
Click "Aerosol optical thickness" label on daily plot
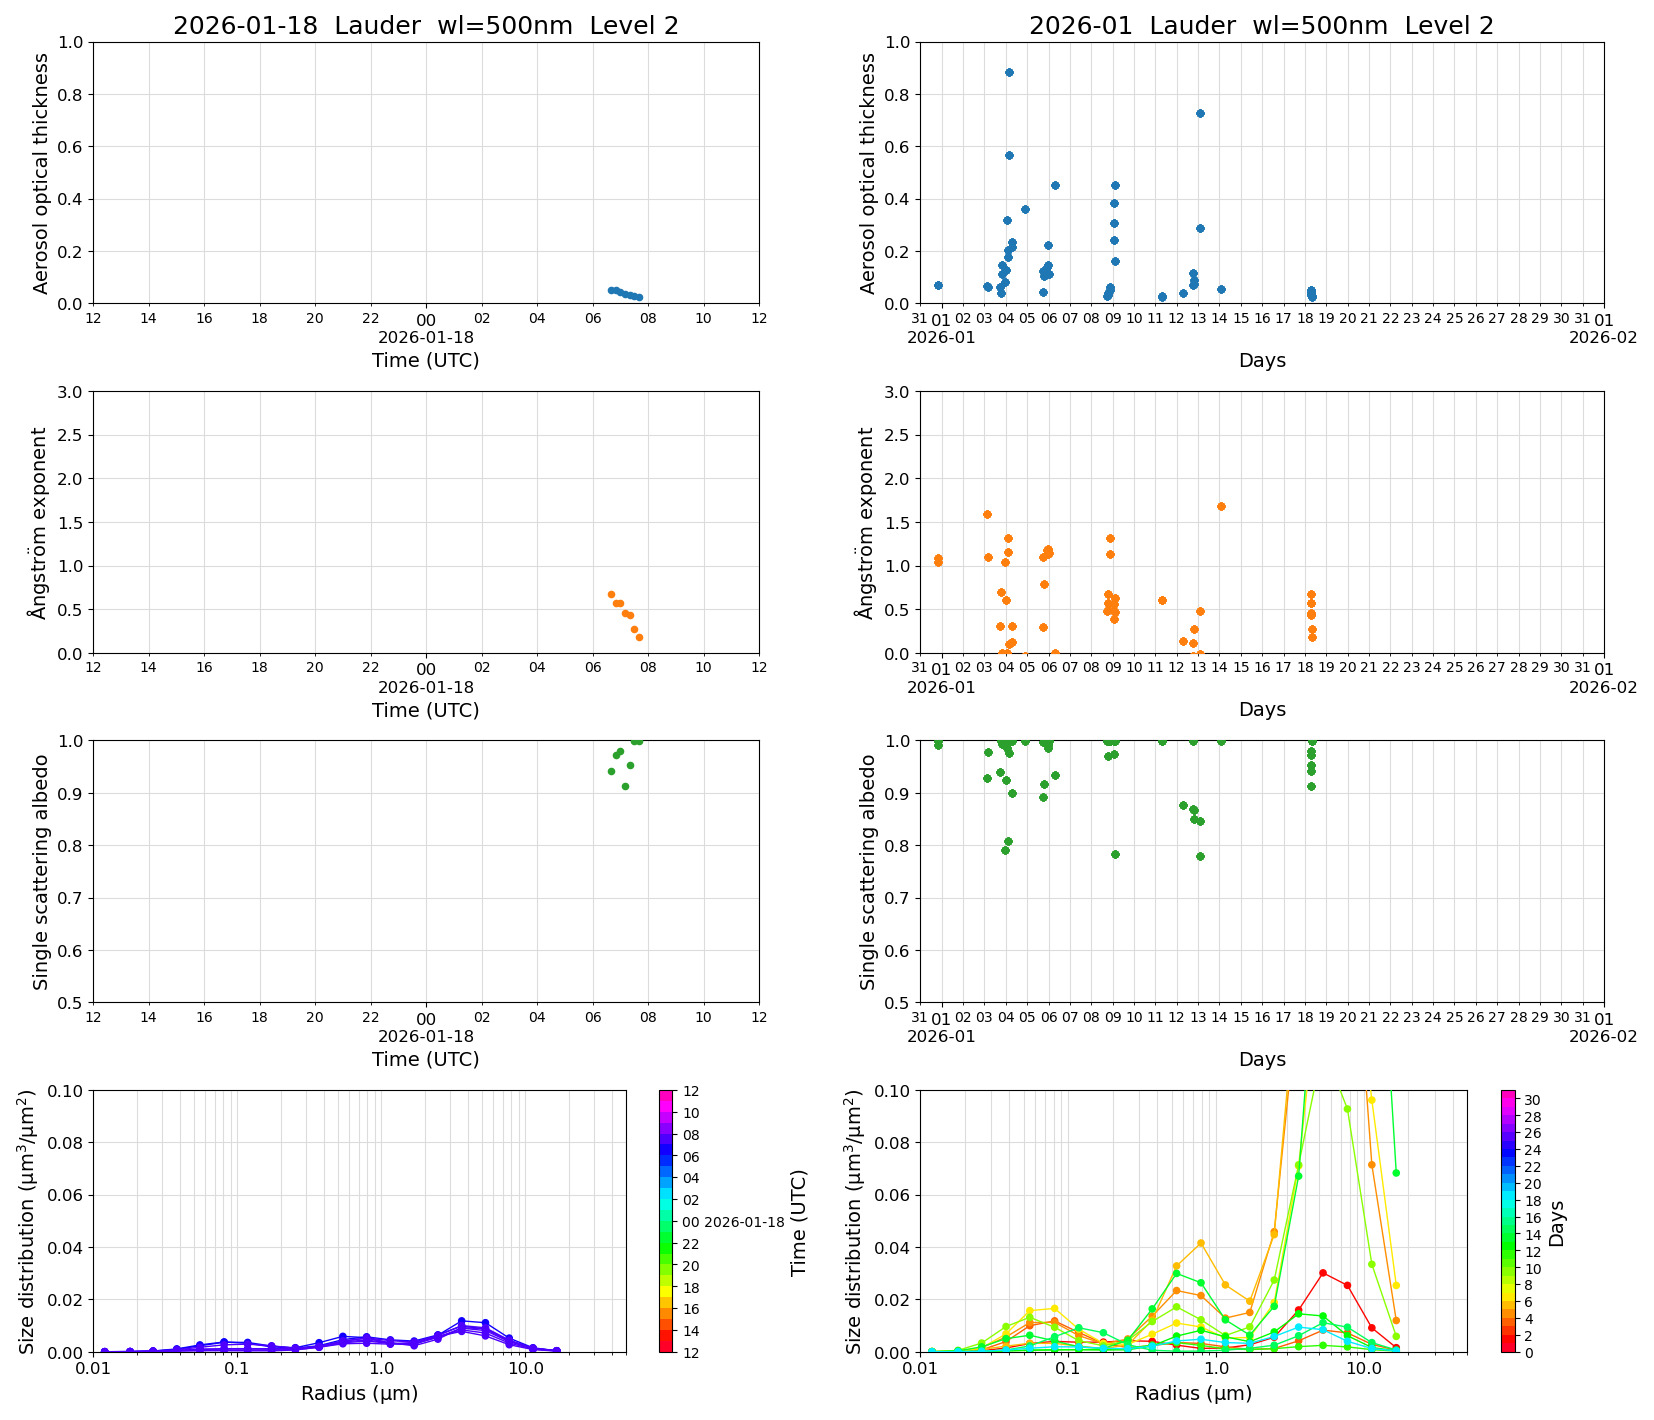coord(41,173)
